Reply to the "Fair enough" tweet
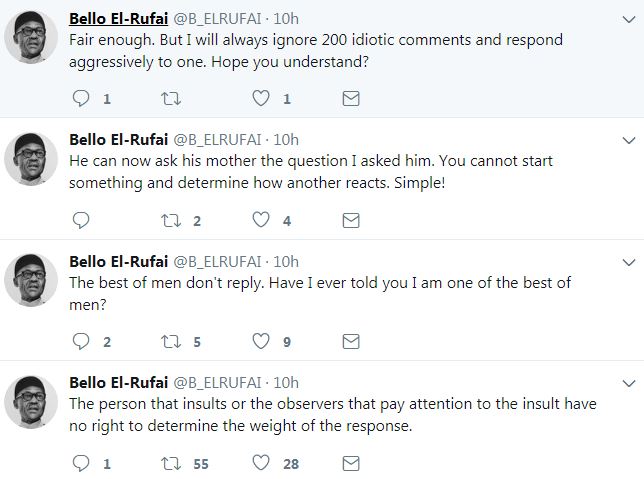Screen dimensions: 644x479 (83, 99)
